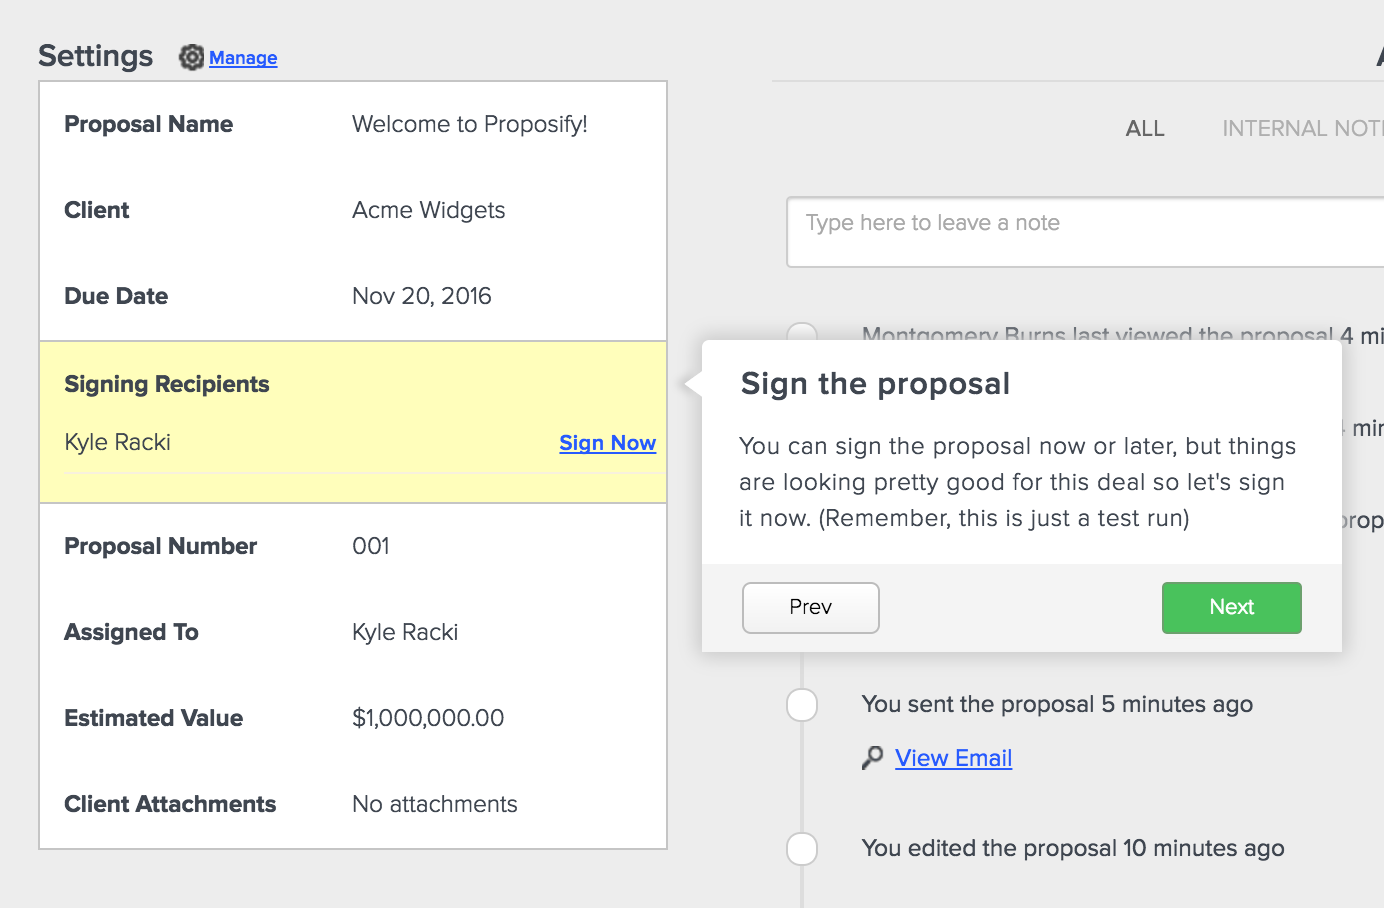Image resolution: width=1384 pixels, height=908 pixels.
Task: Open the View Email link
Action: (953, 758)
